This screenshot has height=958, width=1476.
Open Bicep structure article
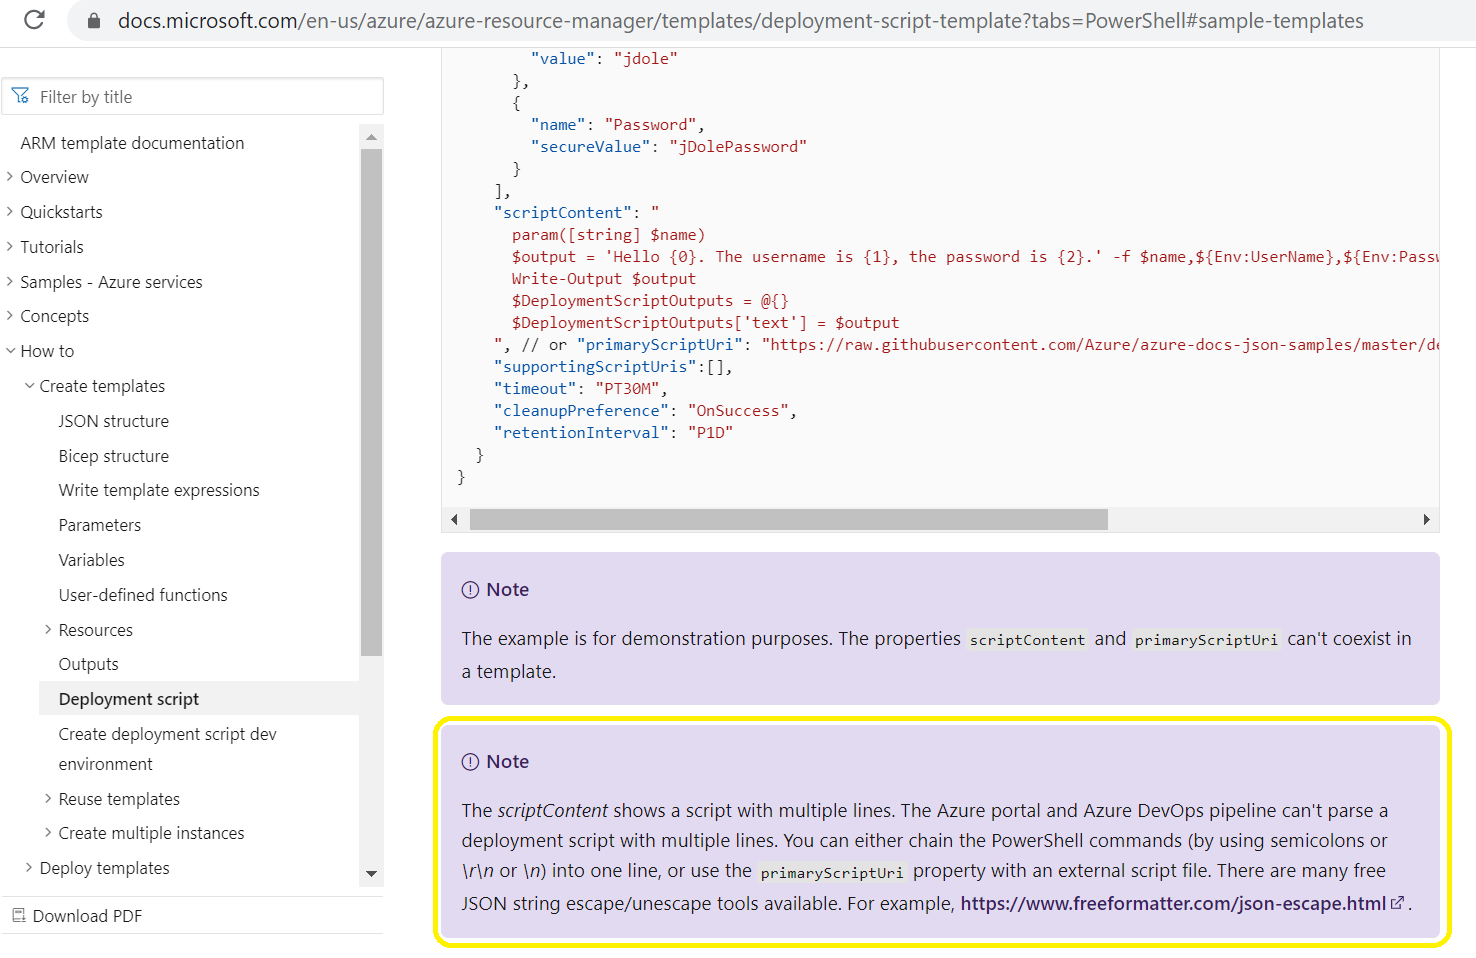(x=114, y=456)
